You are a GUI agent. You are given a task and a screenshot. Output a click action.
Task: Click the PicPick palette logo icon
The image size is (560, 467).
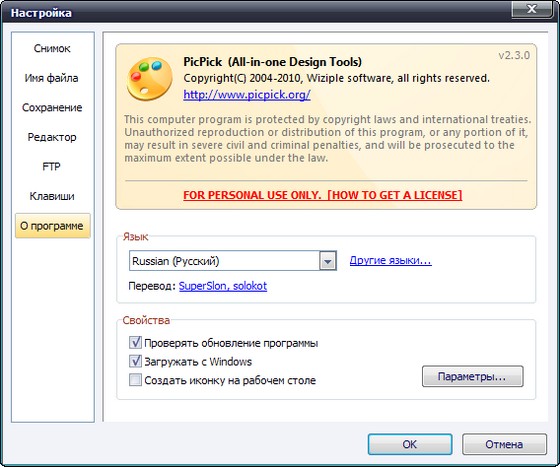tap(150, 79)
